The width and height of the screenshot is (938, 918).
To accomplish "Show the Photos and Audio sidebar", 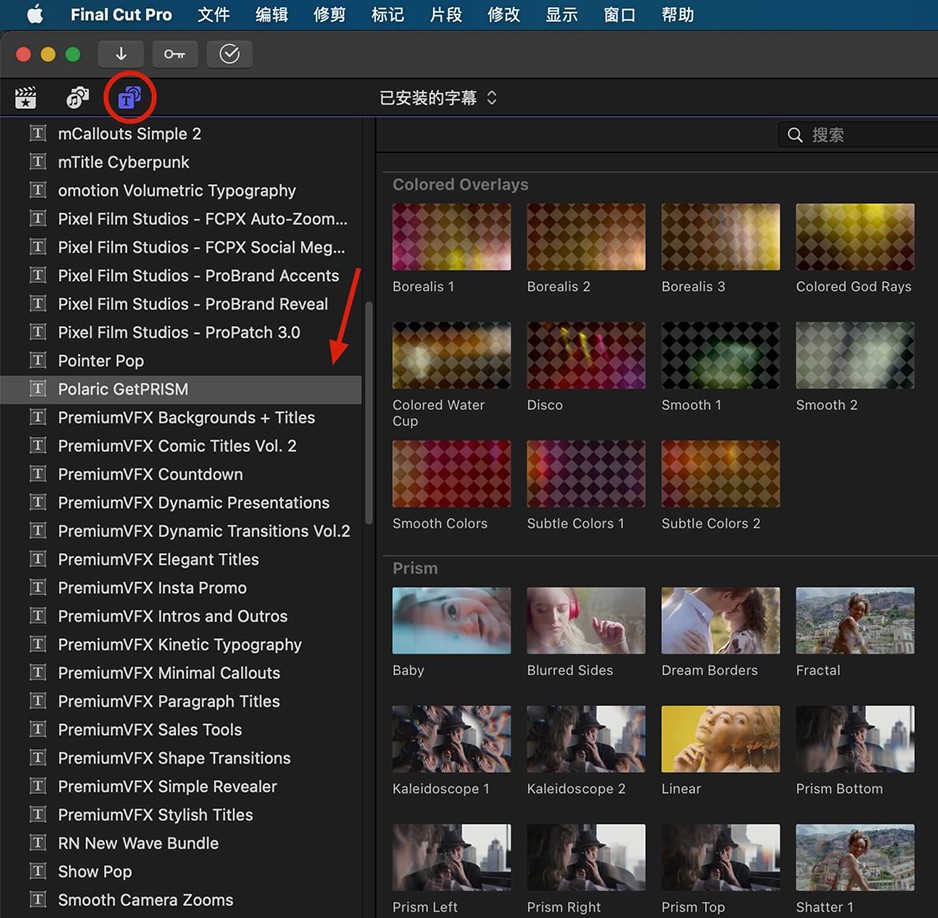I will [77, 98].
